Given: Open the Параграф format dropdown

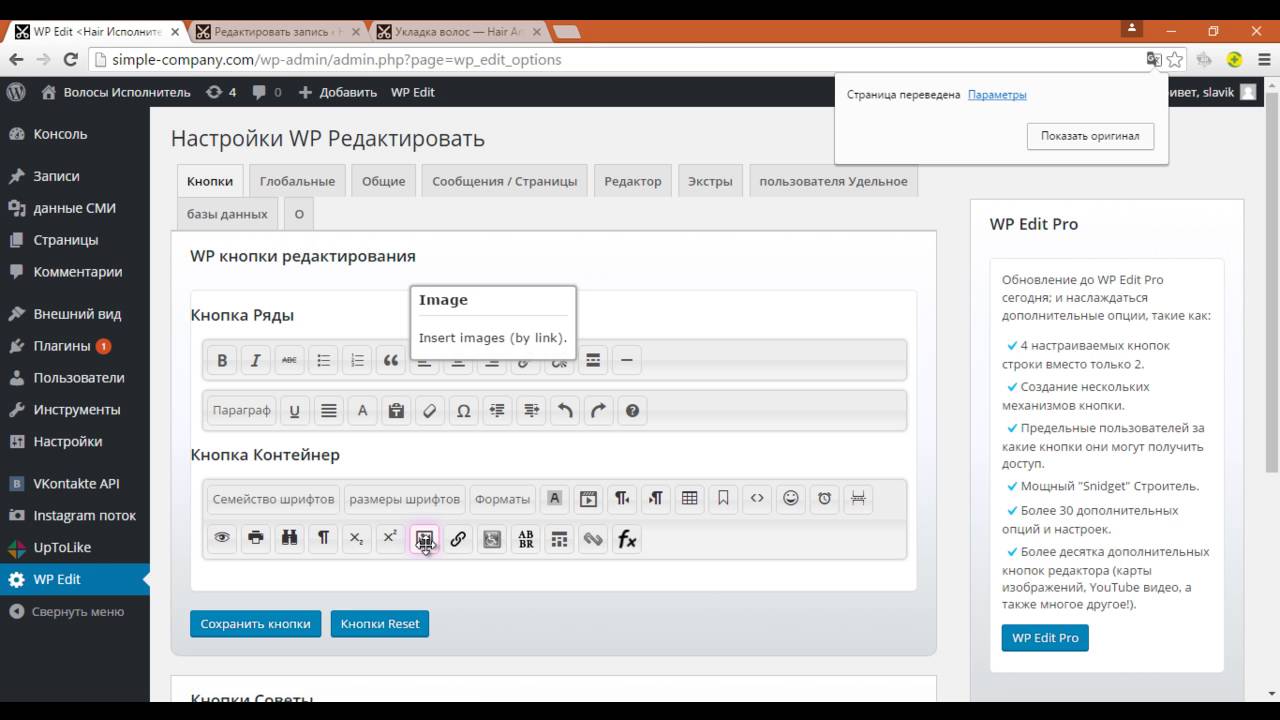Looking at the screenshot, I should click(241, 411).
